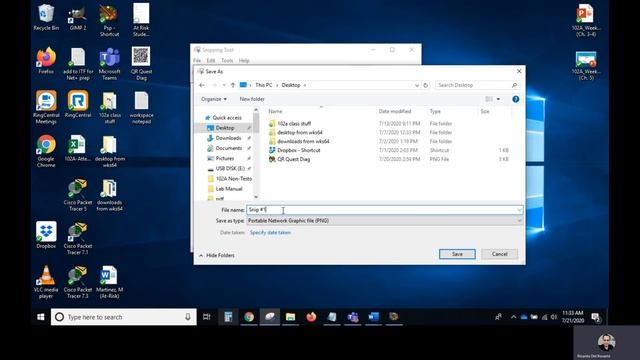
Task: Open QR Quest Diag desktop image
Action: click(141, 63)
